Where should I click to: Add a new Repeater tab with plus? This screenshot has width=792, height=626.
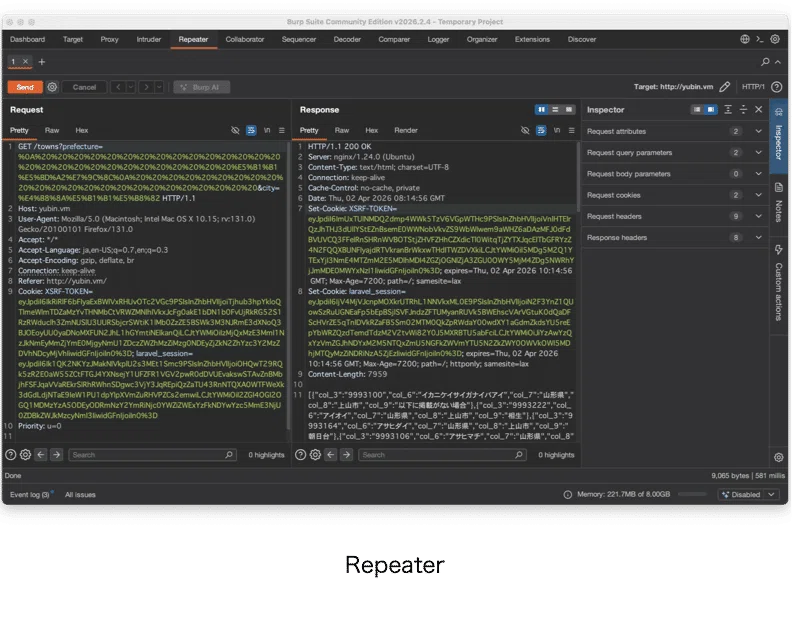coord(42,62)
